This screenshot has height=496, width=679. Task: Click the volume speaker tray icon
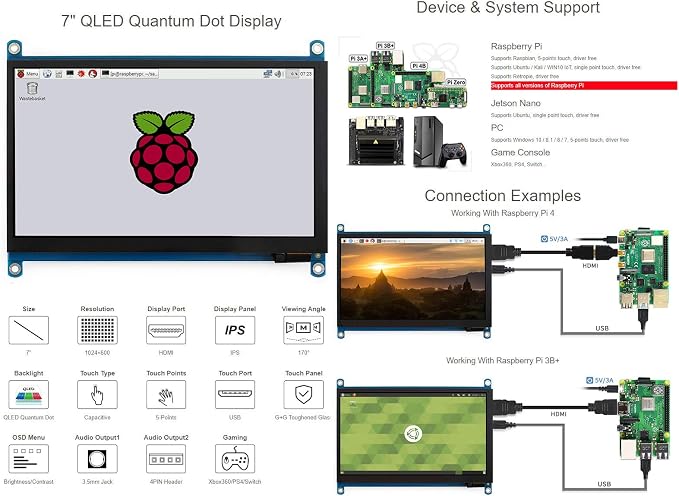(x=278, y=74)
